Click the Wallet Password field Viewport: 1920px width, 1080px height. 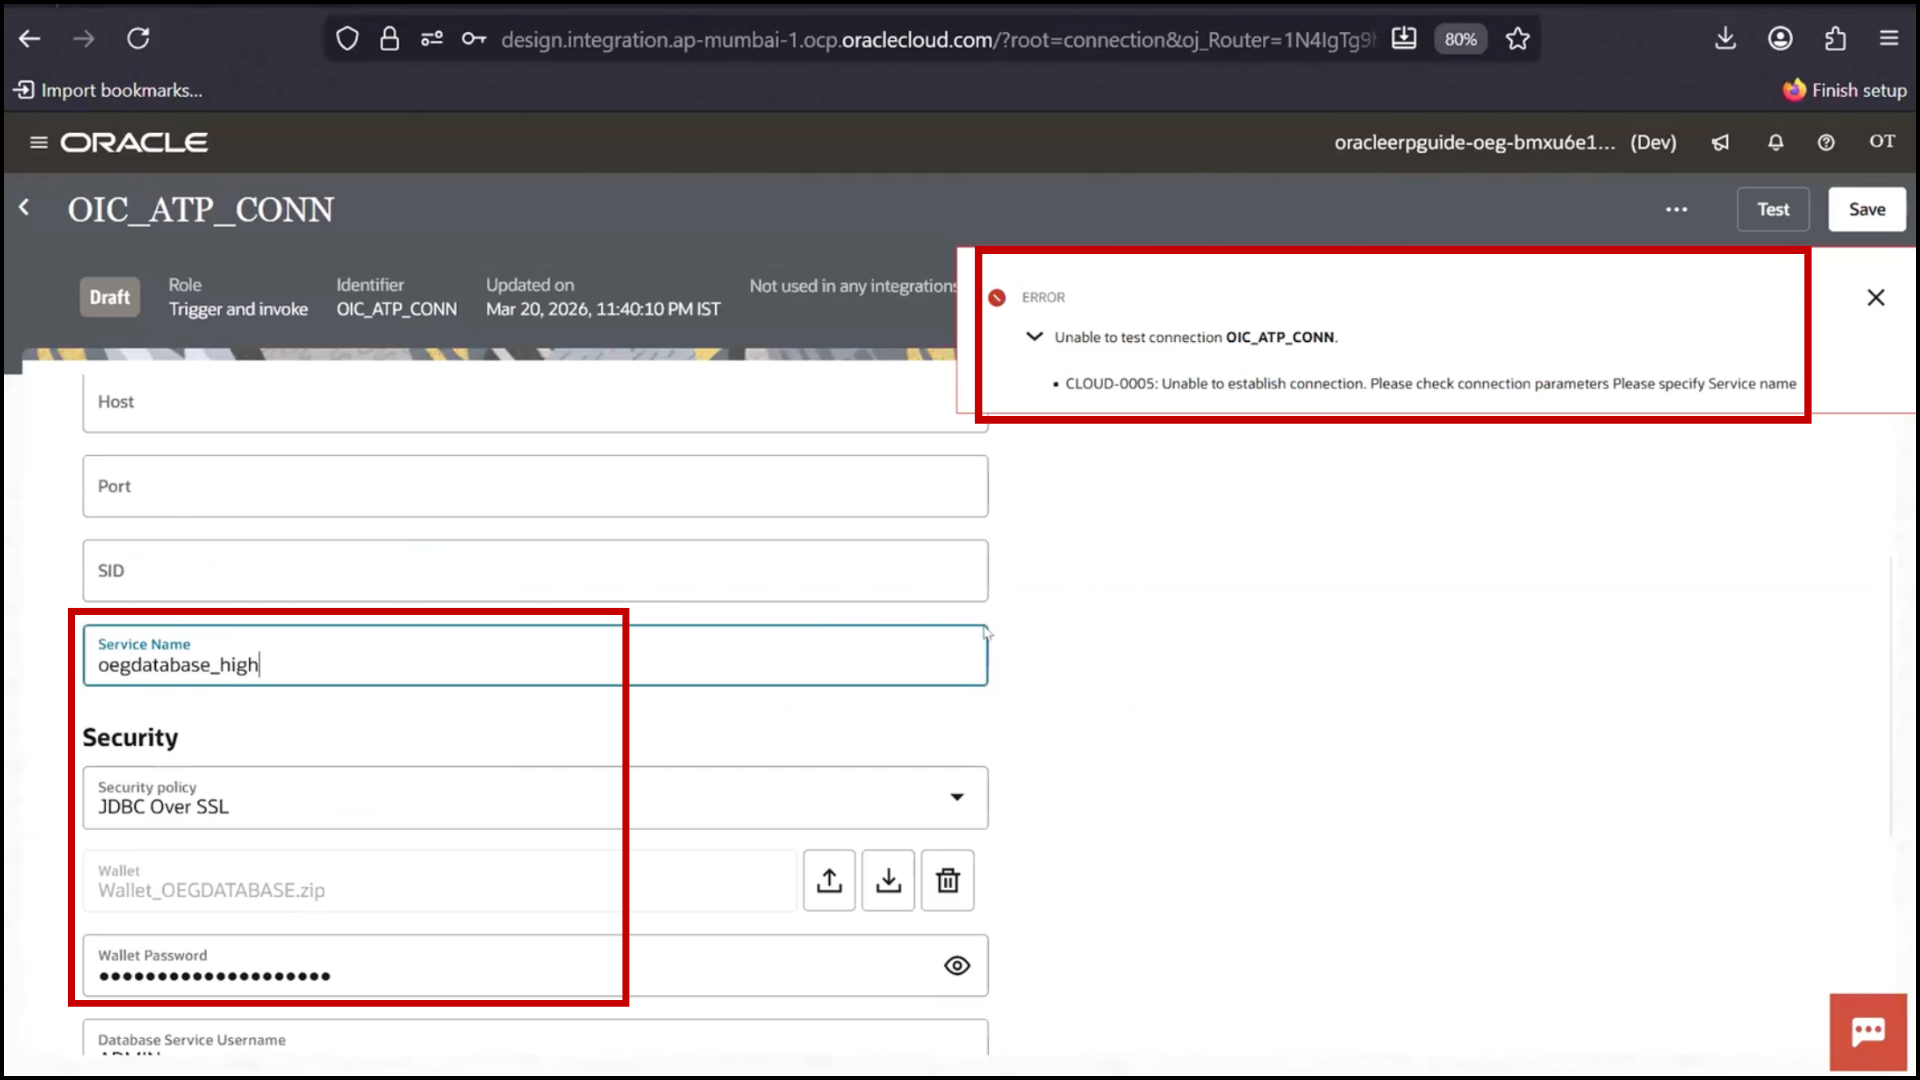pyautogui.click(x=535, y=966)
